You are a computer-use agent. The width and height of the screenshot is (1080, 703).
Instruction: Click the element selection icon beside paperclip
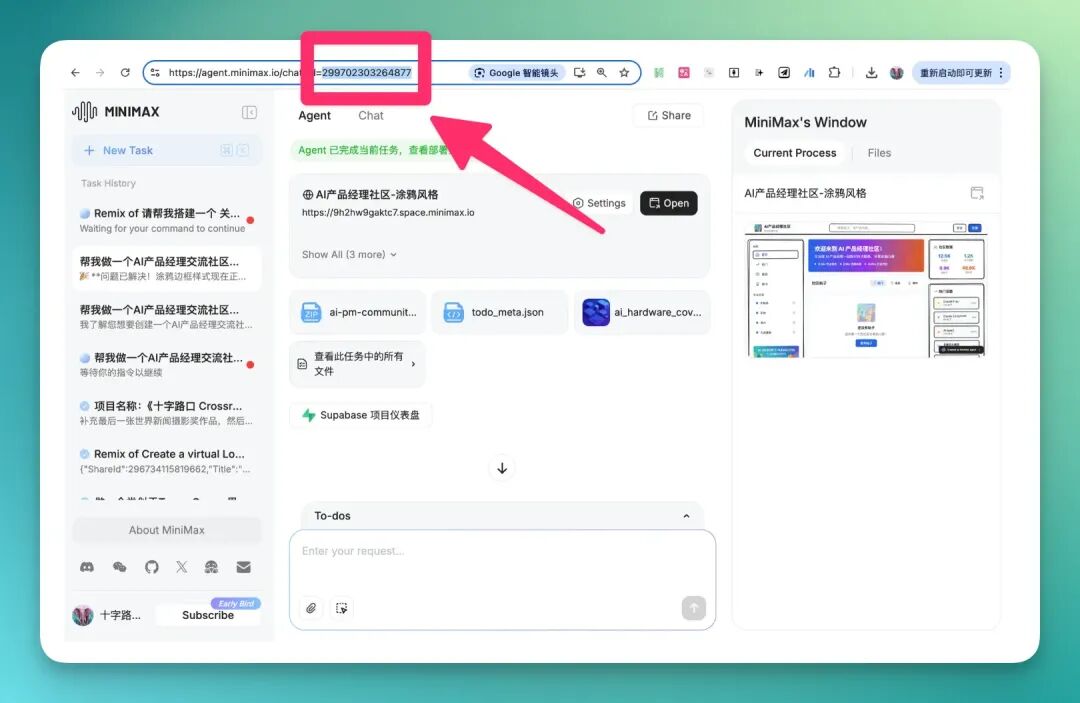pyautogui.click(x=342, y=608)
